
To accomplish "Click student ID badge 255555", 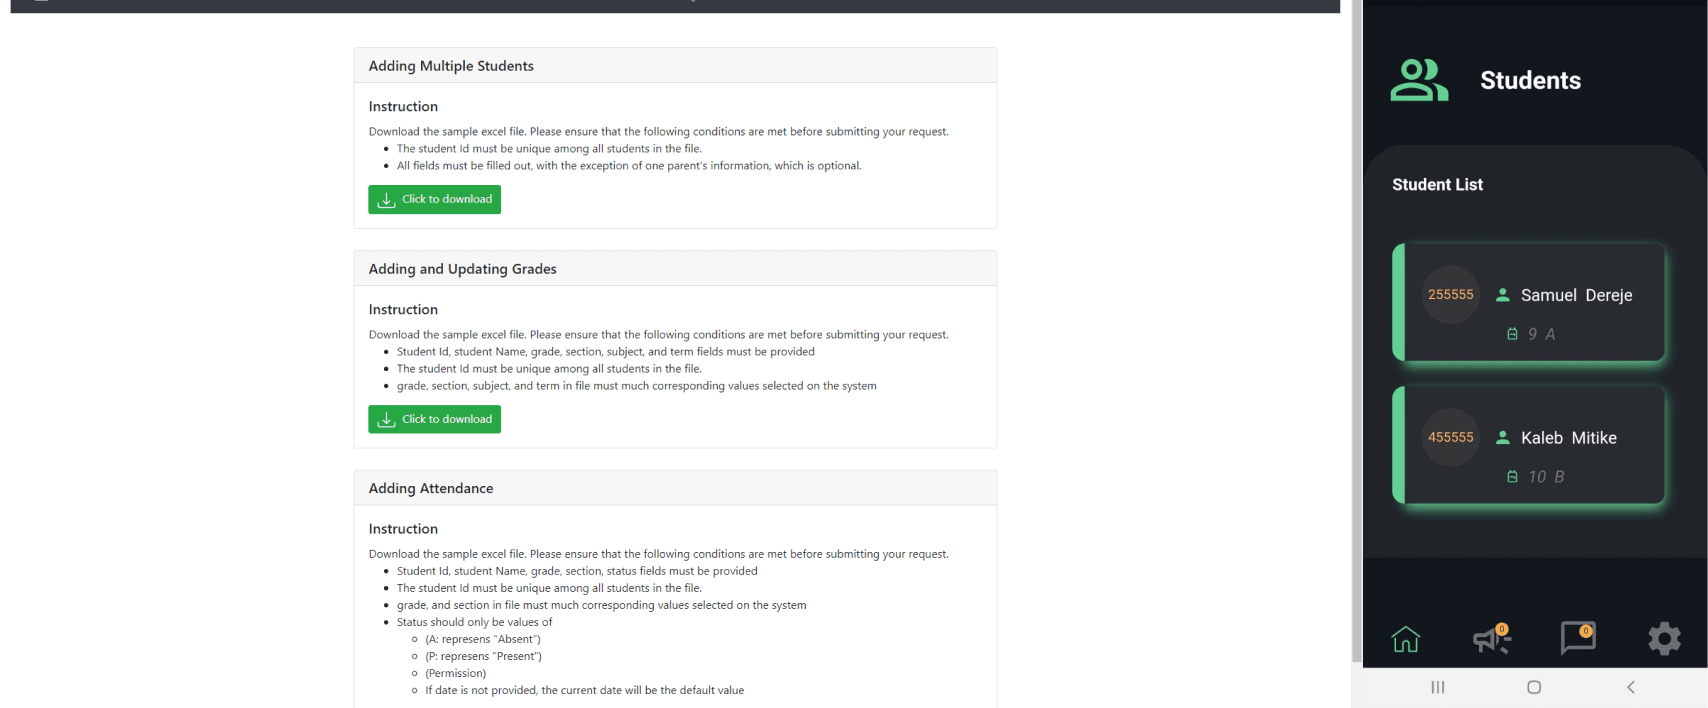I will coord(1450,295).
